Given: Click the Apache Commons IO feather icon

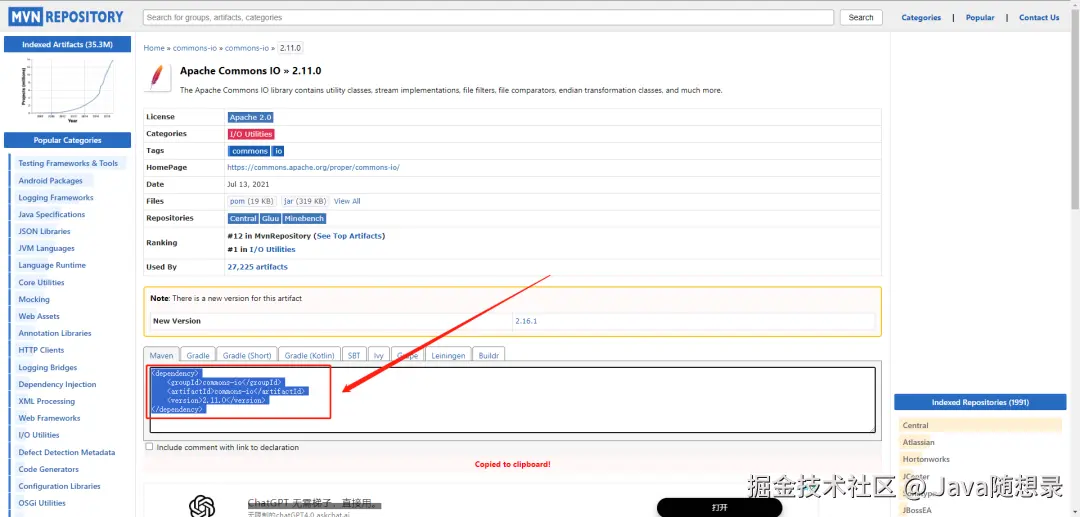Looking at the screenshot, I should click(158, 77).
